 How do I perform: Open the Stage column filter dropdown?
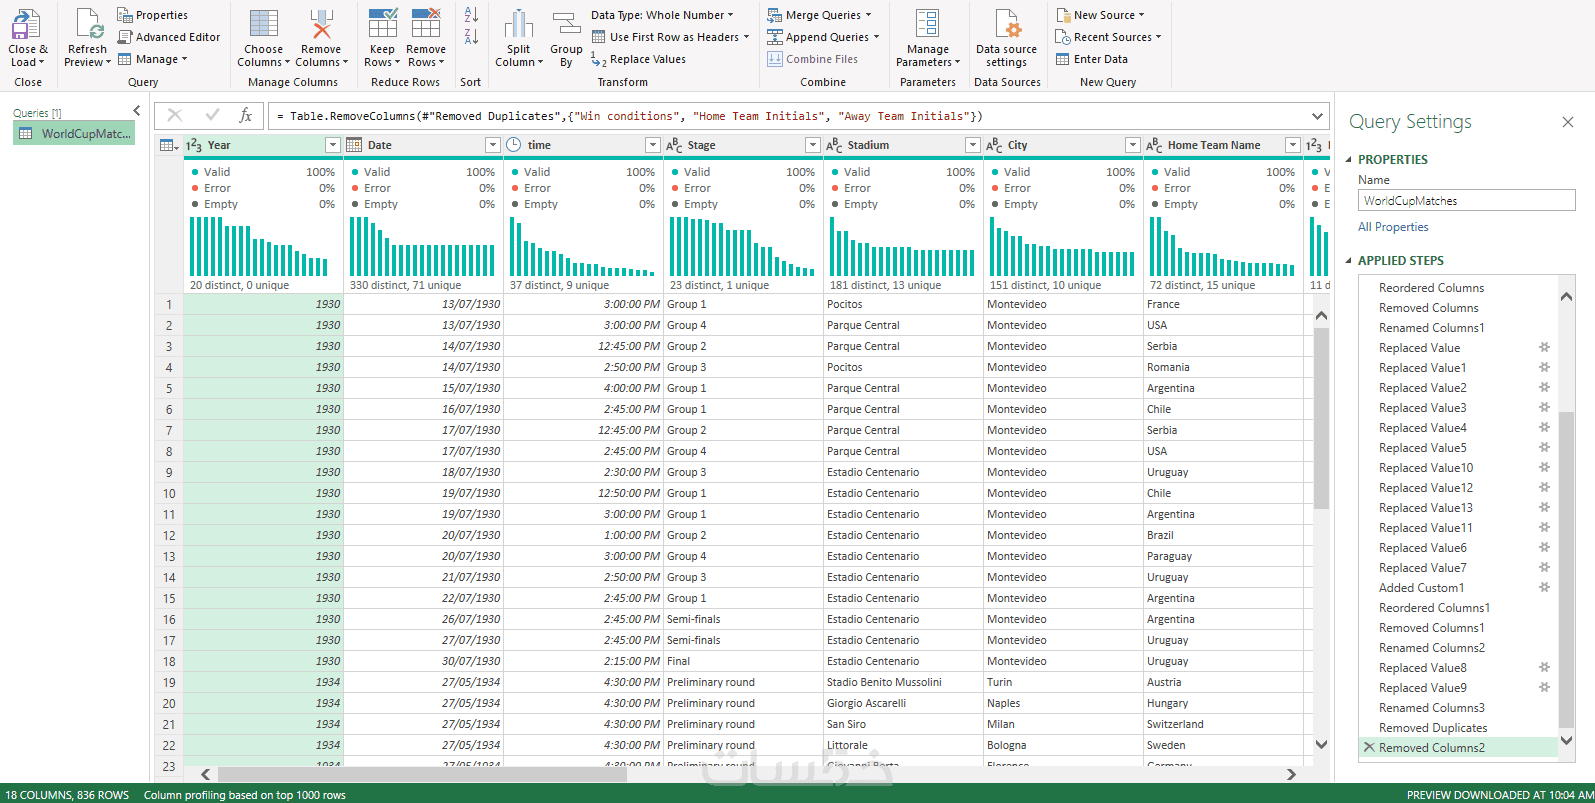click(812, 145)
